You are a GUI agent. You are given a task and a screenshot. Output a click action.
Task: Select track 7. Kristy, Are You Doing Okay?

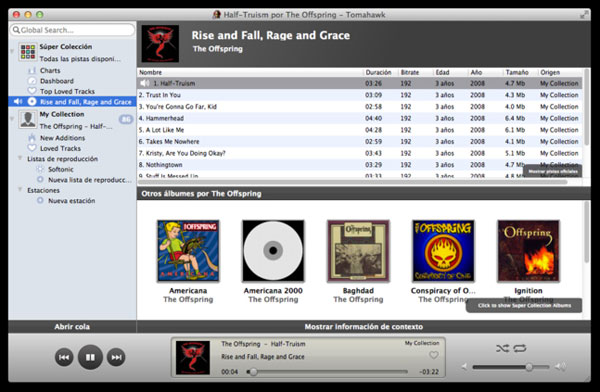tap(360, 153)
